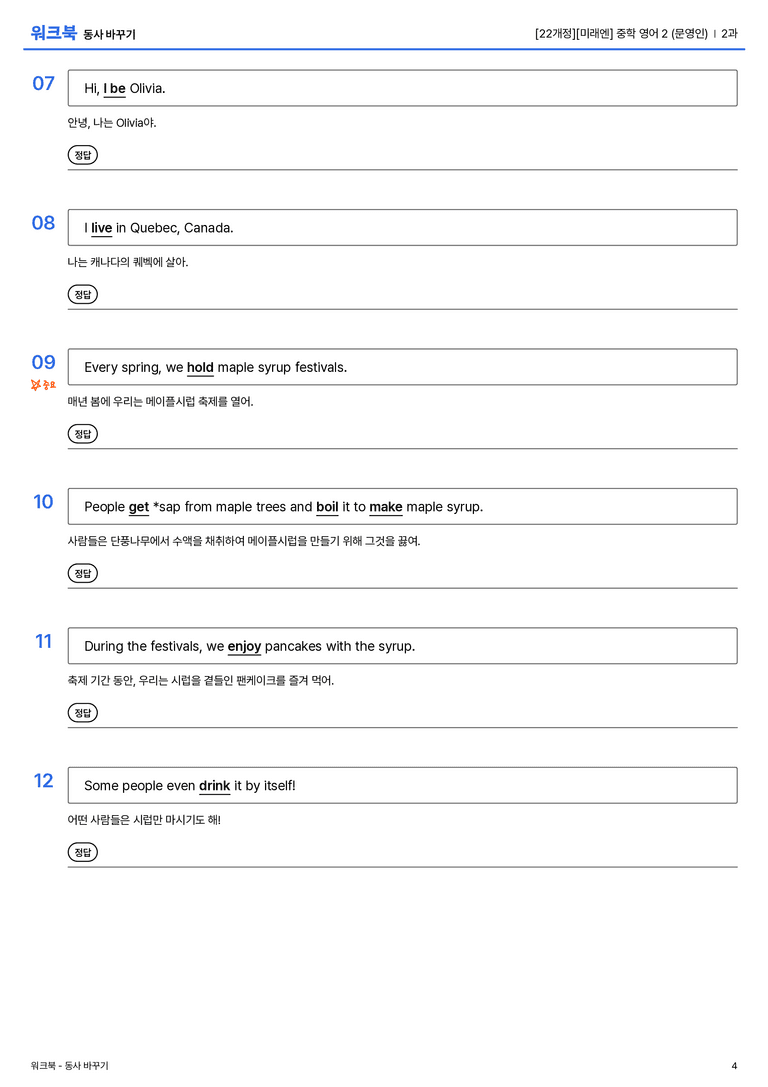
Task: Click the 정답 badge under question 11
Action: [x=82, y=712]
